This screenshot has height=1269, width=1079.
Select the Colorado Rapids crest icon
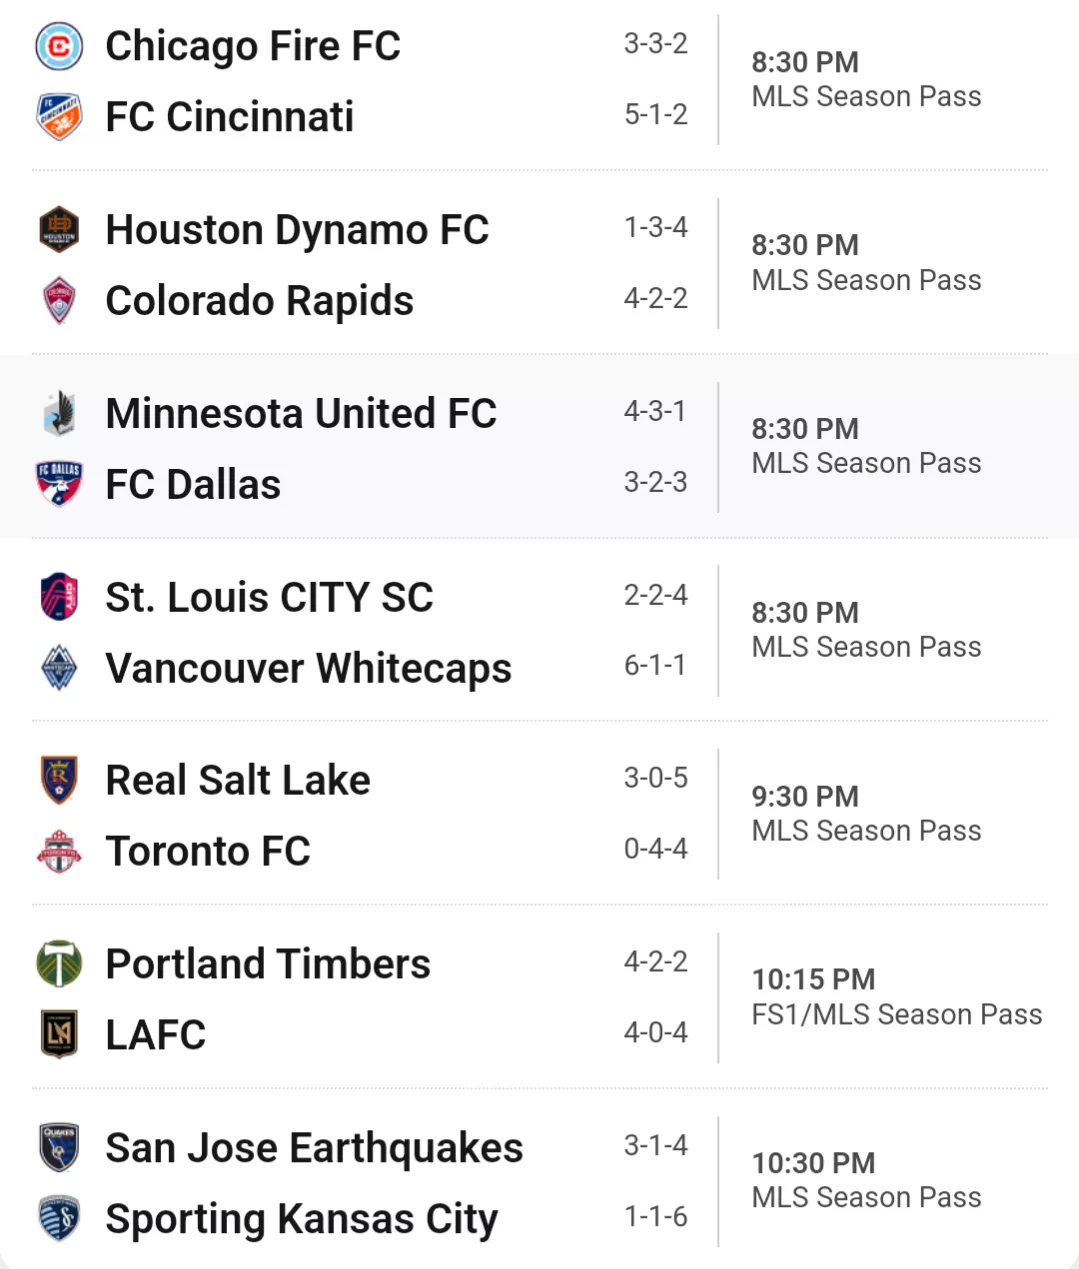click(59, 301)
